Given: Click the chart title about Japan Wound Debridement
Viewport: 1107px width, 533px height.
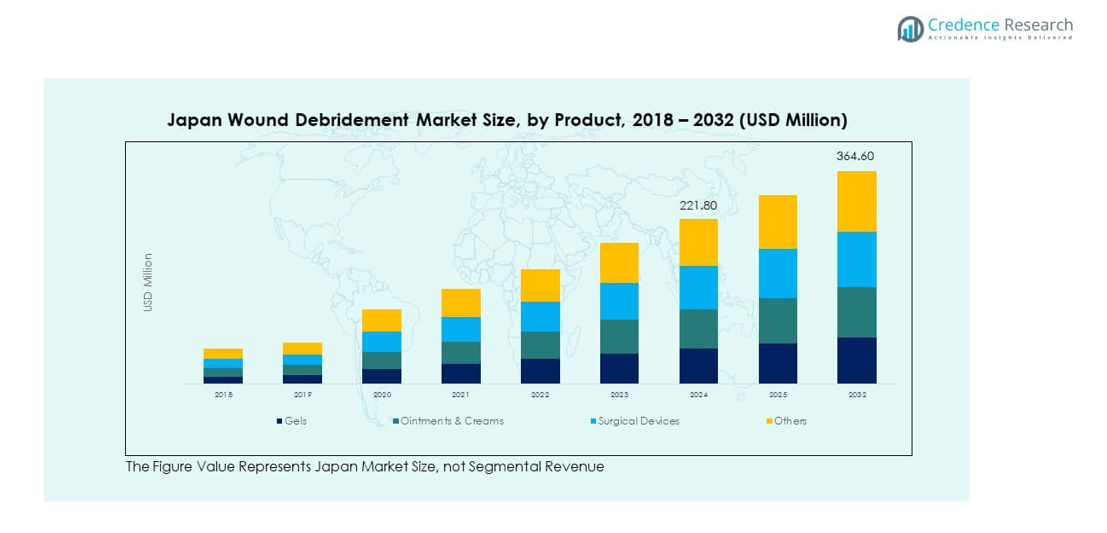Looking at the screenshot, I should pyautogui.click(x=507, y=120).
